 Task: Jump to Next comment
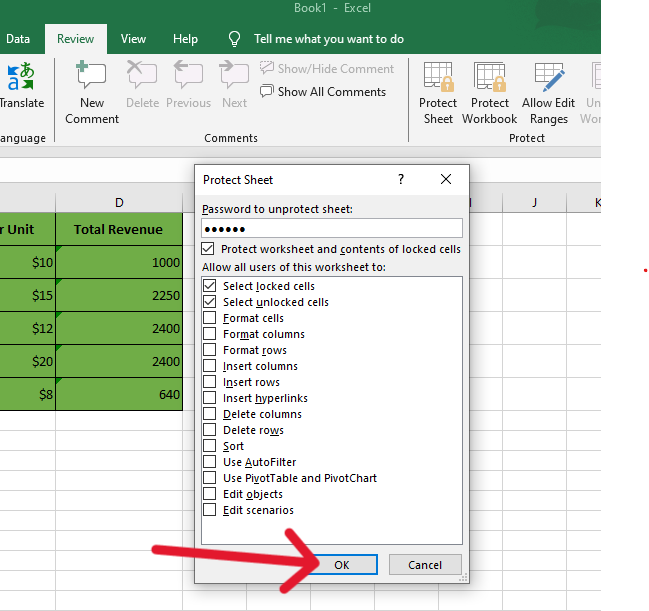coord(234,78)
